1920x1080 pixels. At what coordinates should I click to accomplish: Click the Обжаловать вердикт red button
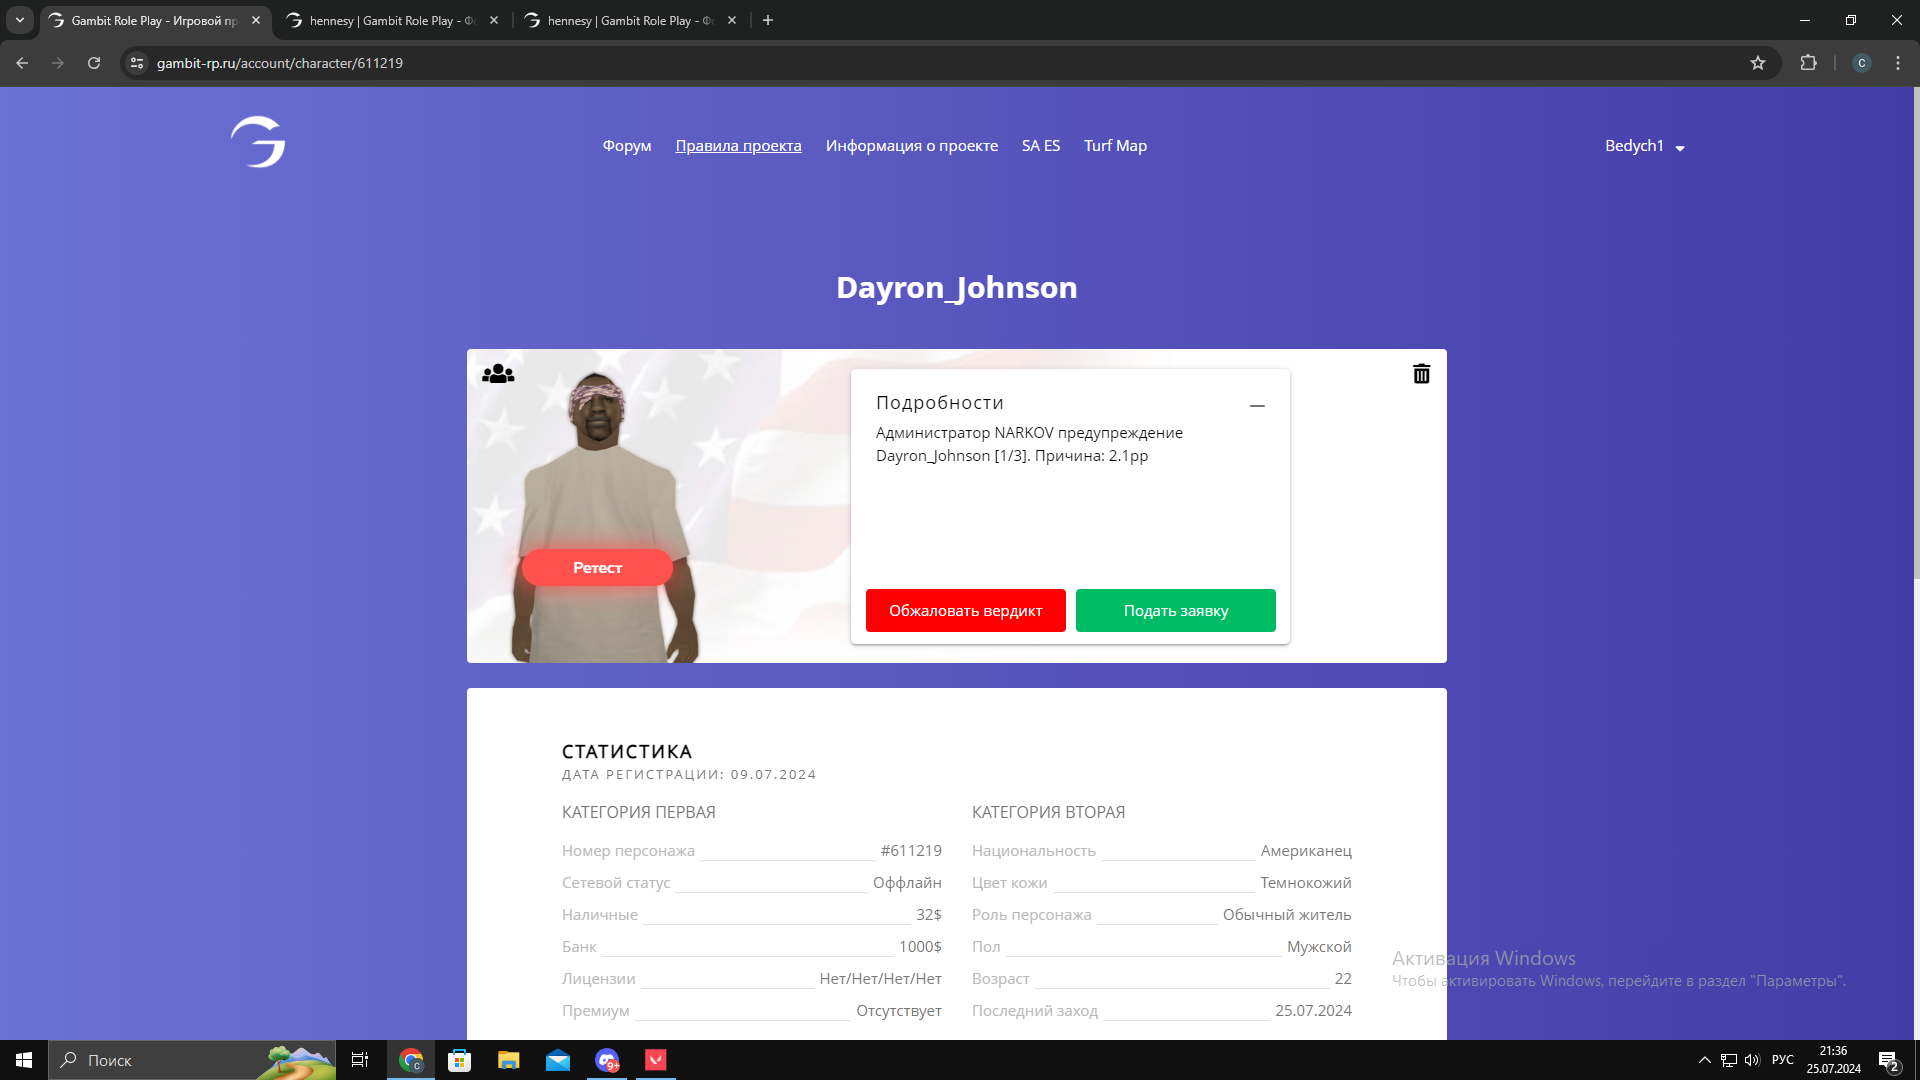(965, 611)
